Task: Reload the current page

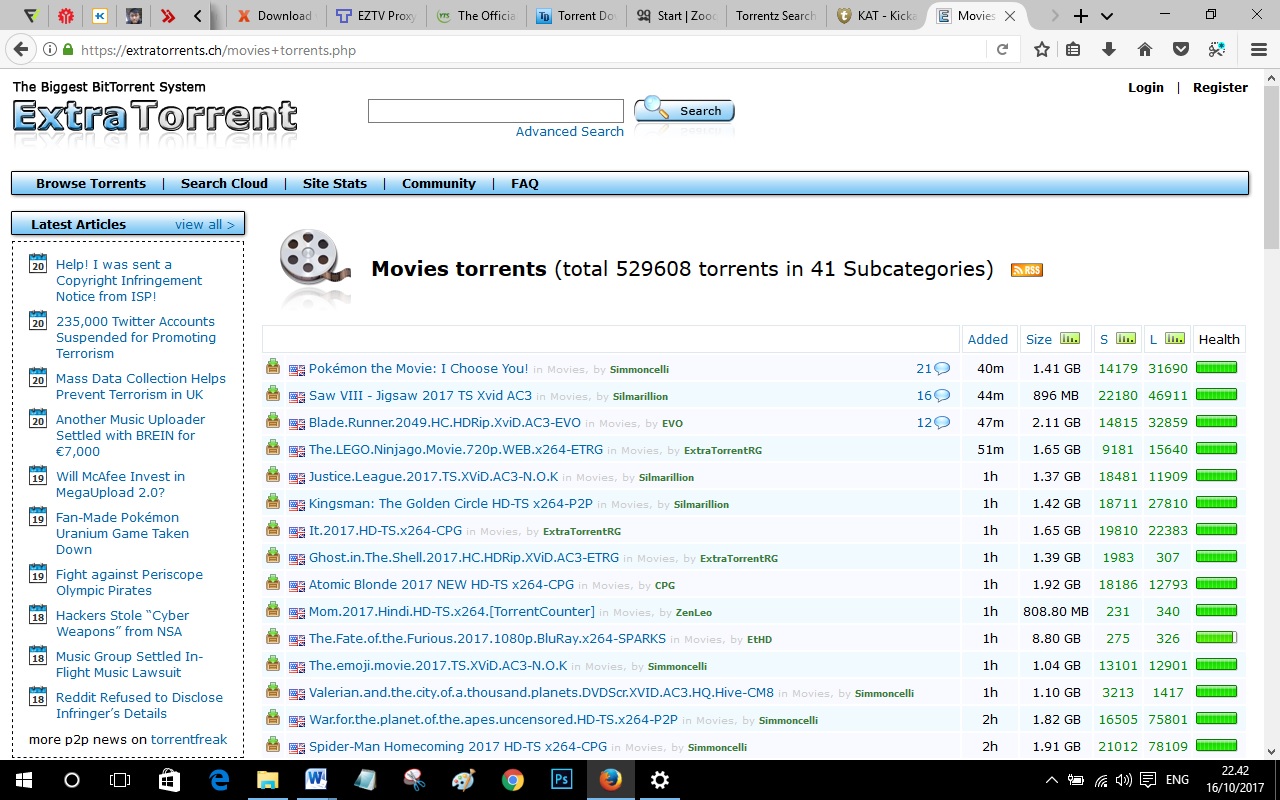Action: click(1002, 50)
